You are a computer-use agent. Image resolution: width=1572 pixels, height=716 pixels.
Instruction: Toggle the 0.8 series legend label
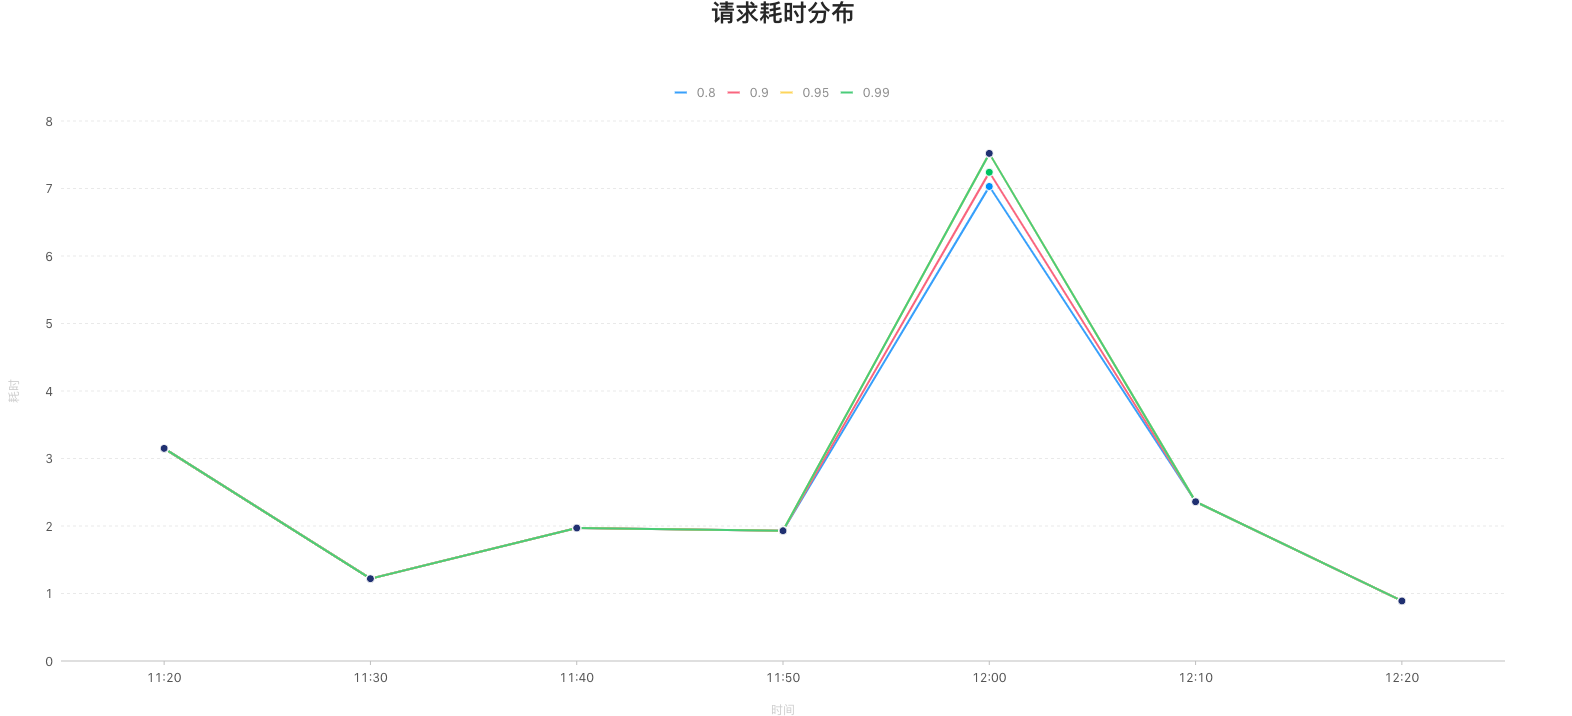click(706, 93)
